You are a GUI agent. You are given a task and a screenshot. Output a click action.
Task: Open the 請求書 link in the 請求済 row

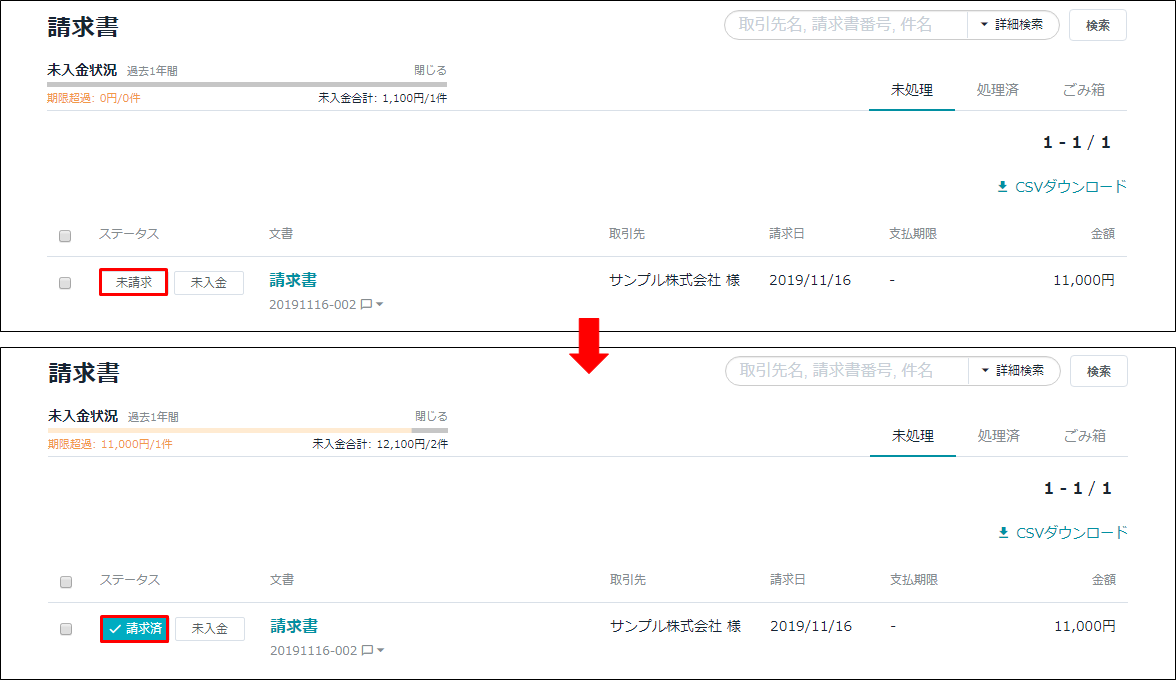coord(294,626)
